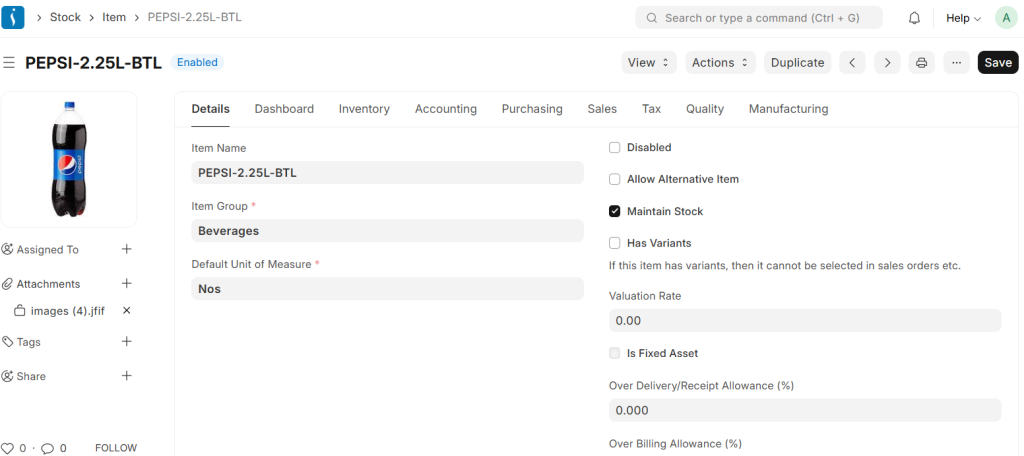Open the Manufacturing tab
1024x456 pixels.
(x=788, y=109)
